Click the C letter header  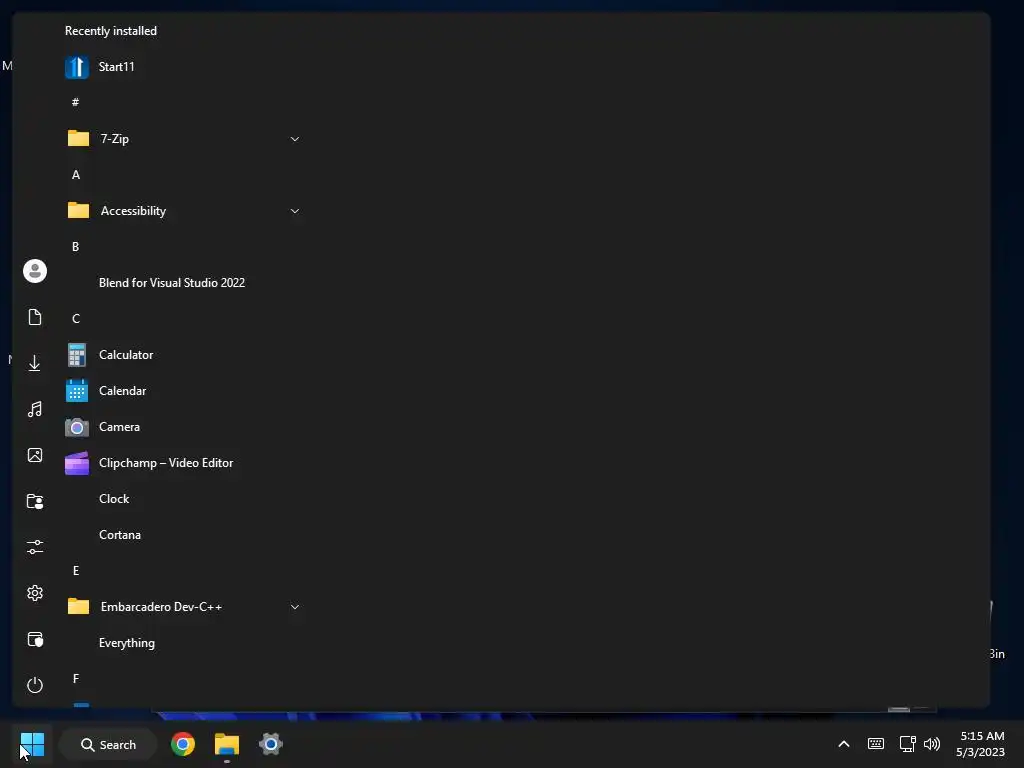(x=76, y=318)
